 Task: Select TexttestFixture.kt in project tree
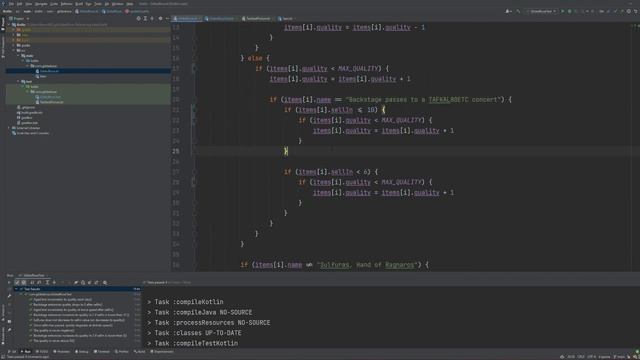coord(51,102)
